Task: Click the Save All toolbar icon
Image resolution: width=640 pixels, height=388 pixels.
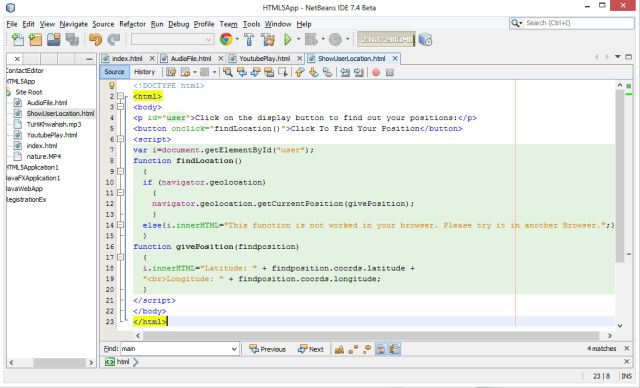Action: click(73, 40)
